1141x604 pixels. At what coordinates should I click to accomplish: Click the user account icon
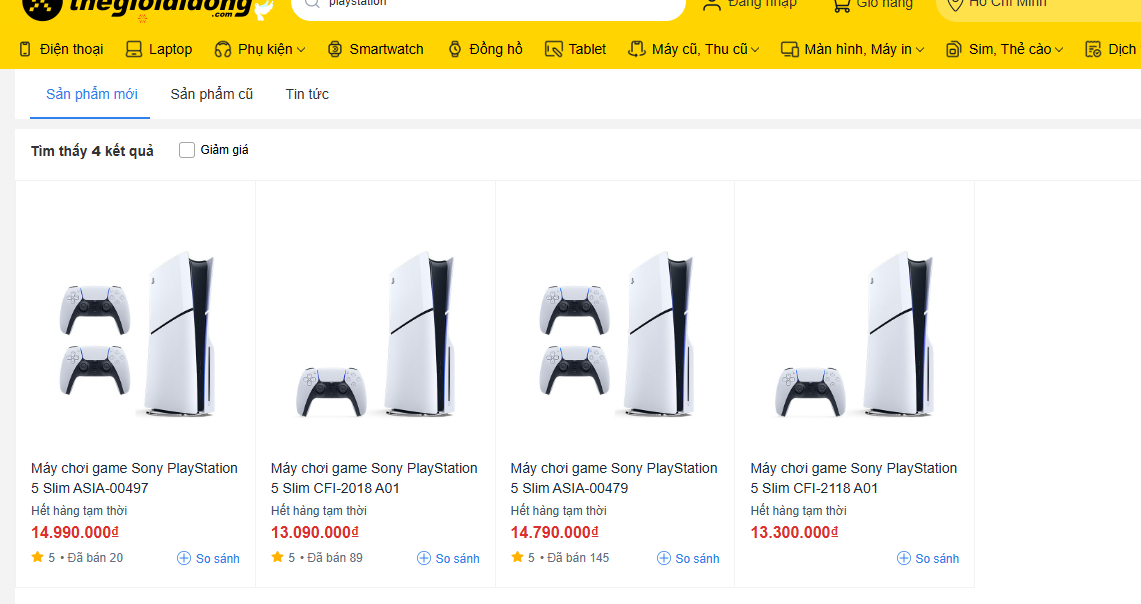(711, 5)
